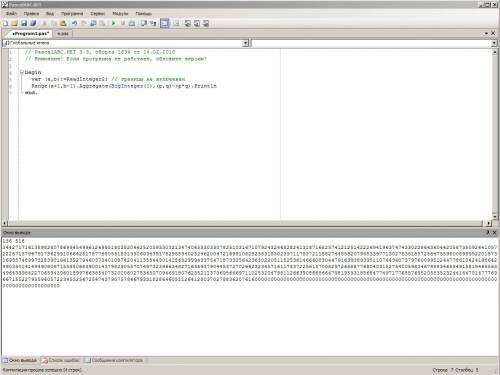Click the highlighted output window toolbar icon
Image resolution: width=500 pixels, height=375 pixels.
pyautogui.click(x=165, y=23)
